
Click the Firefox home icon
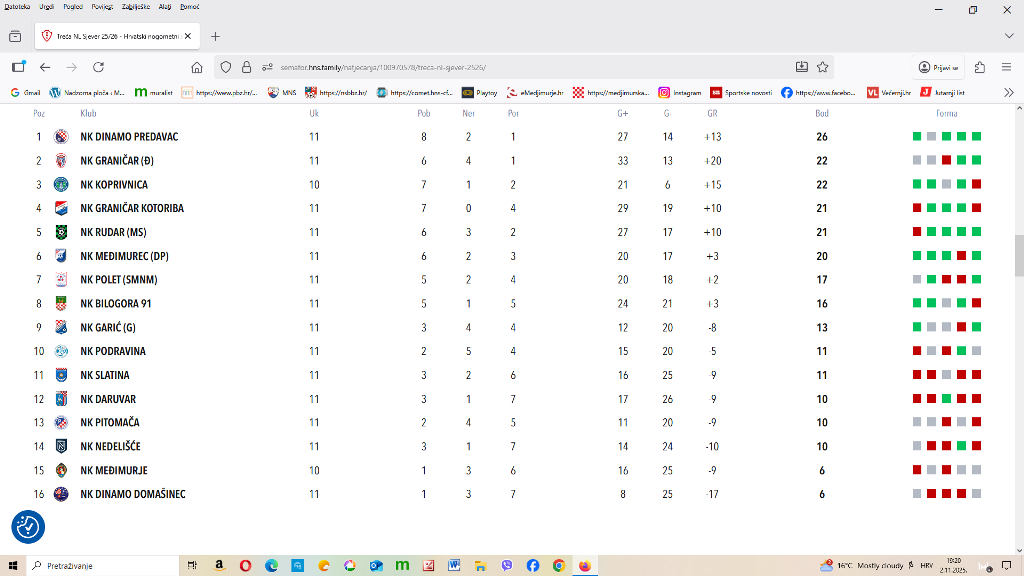[197, 67]
